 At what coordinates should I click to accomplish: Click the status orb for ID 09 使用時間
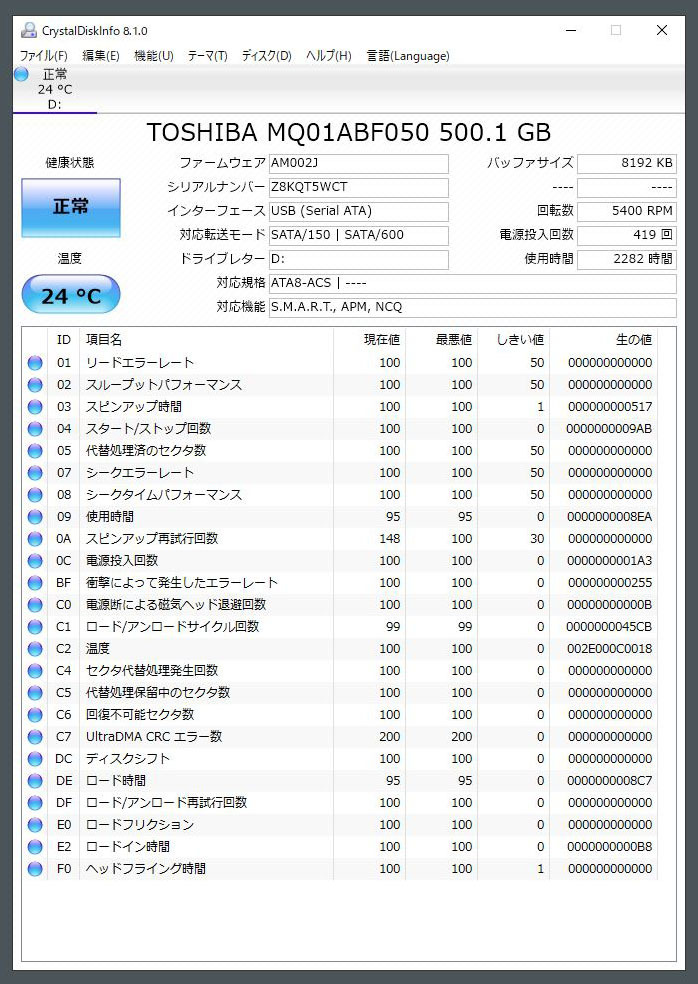pyautogui.click(x=35, y=516)
